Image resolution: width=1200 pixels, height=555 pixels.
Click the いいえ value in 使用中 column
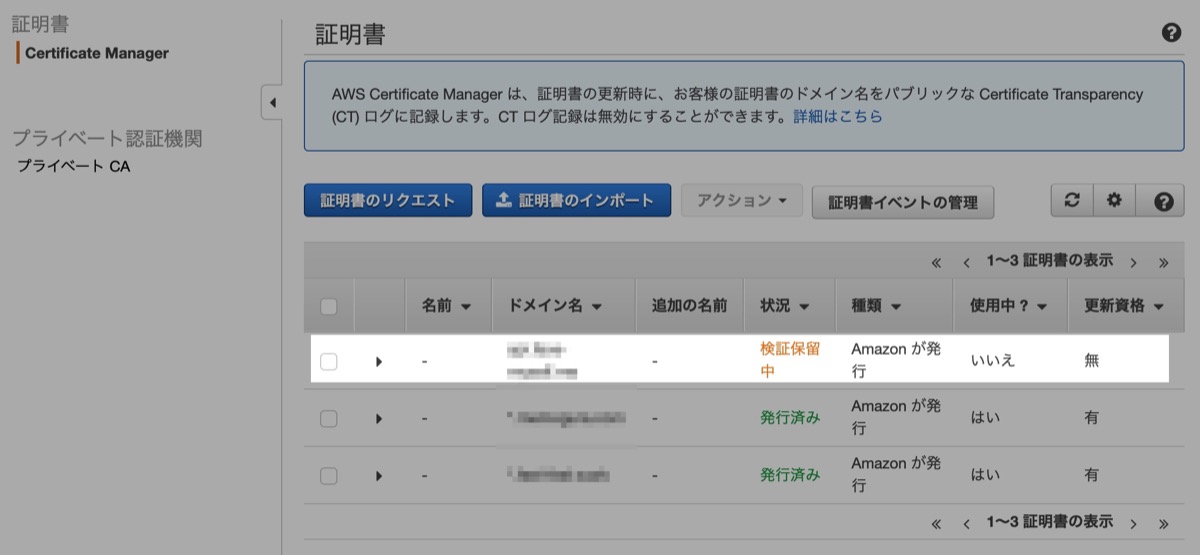pyautogui.click(x=993, y=360)
